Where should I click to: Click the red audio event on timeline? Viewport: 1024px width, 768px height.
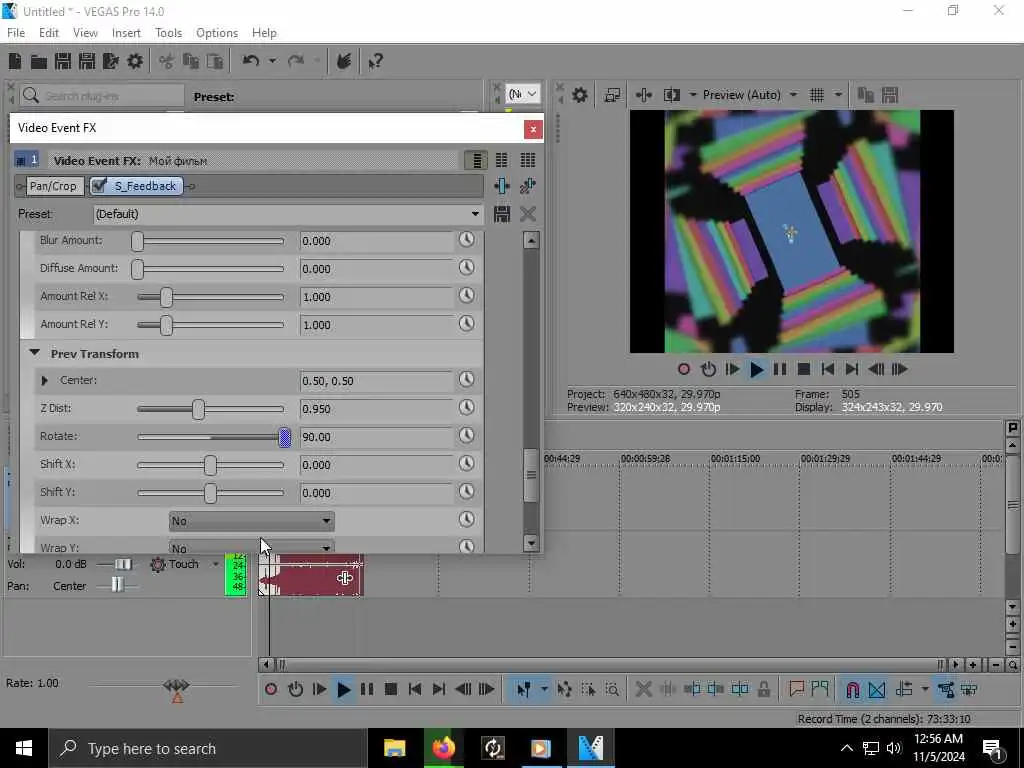pyautogui.click(x=311, y=576)
